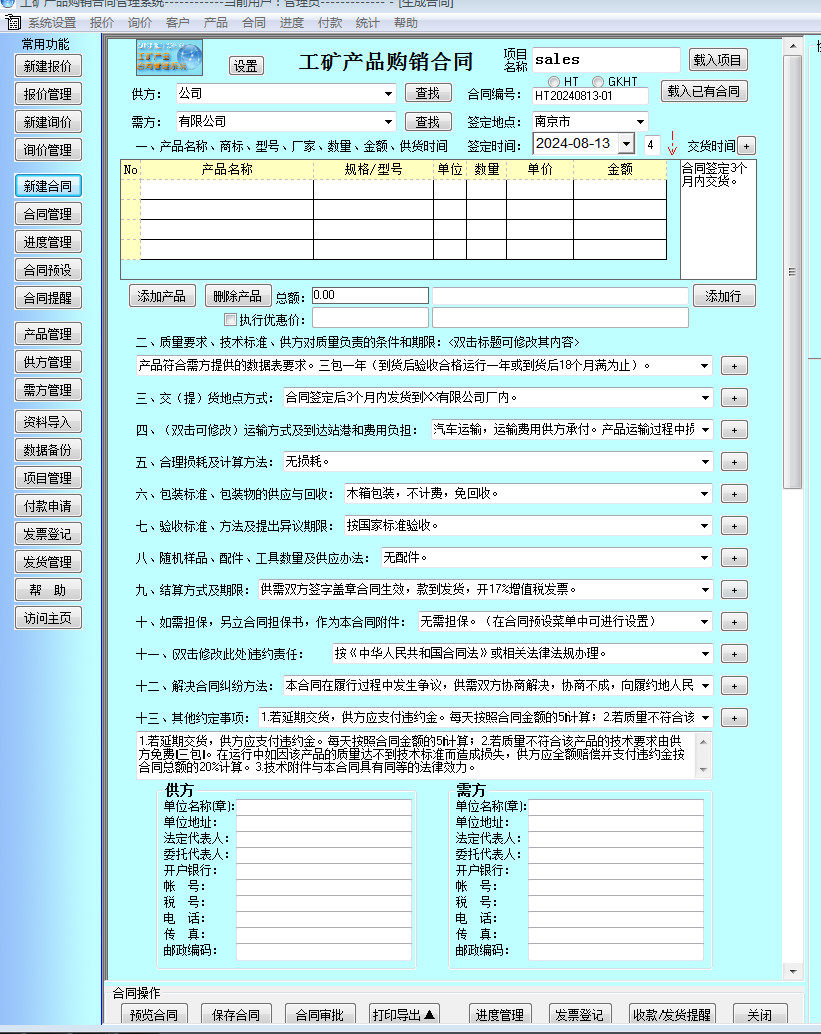
Task: Click the 收款/发货提醒 button
Action: [672, 1014]
